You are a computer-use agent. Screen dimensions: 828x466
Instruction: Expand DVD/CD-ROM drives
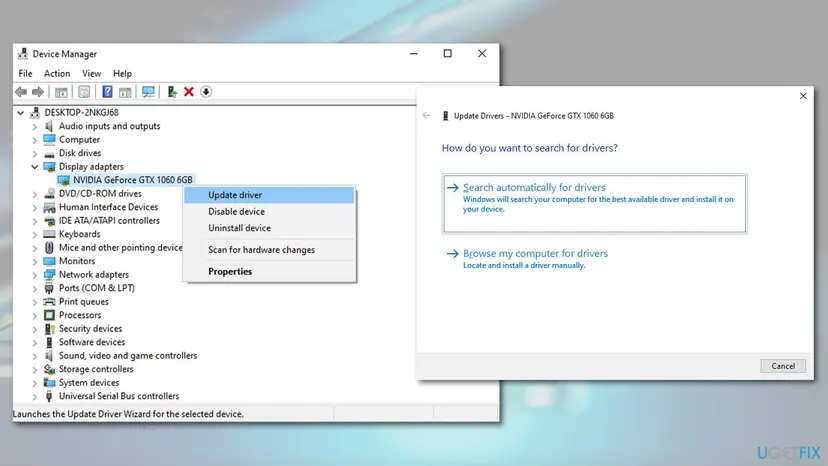(34, 194)
